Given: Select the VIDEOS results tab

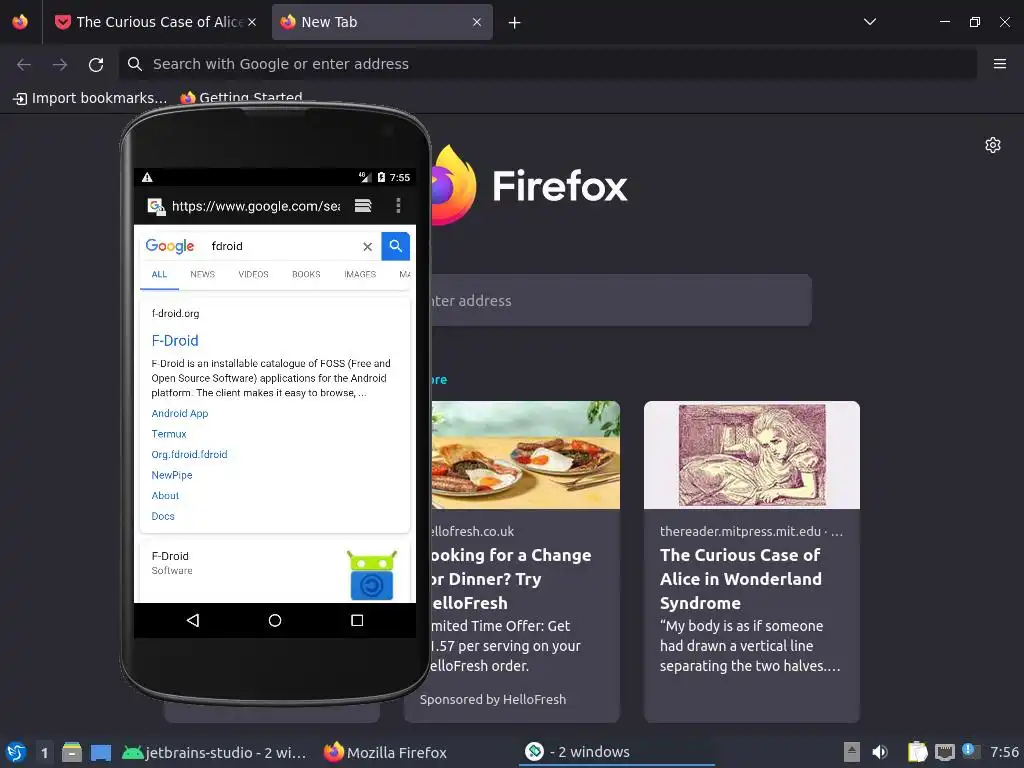Looking at the screenshot, I should click(x=253, y=274).
